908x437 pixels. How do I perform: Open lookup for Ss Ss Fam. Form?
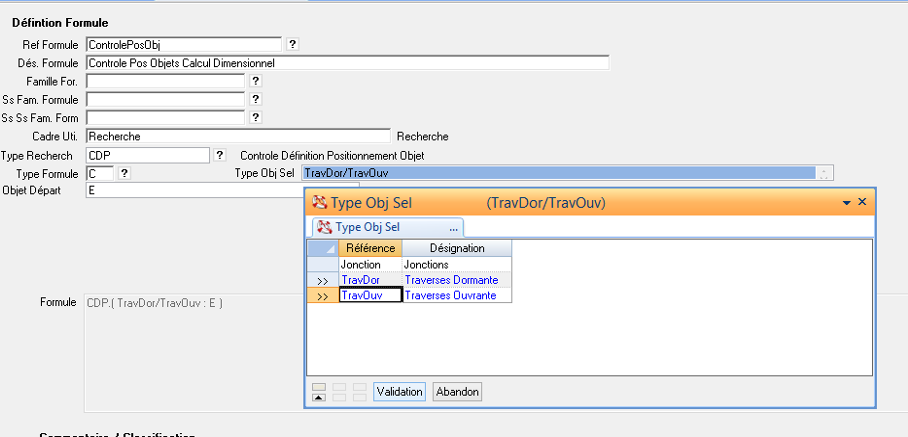pyautogui.click(x=255, y=117)
